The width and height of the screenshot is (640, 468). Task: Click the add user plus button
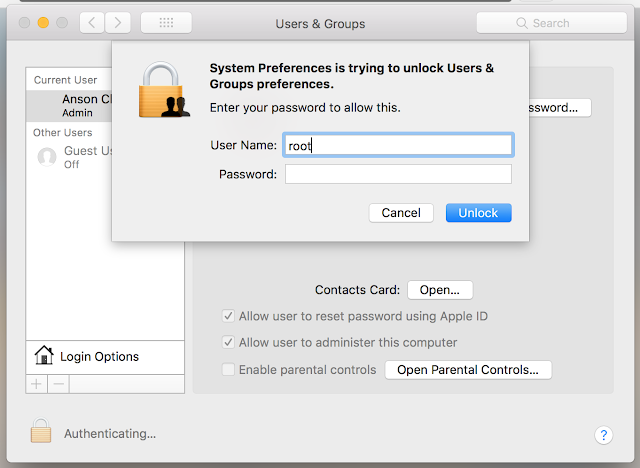tap(37, 383)
